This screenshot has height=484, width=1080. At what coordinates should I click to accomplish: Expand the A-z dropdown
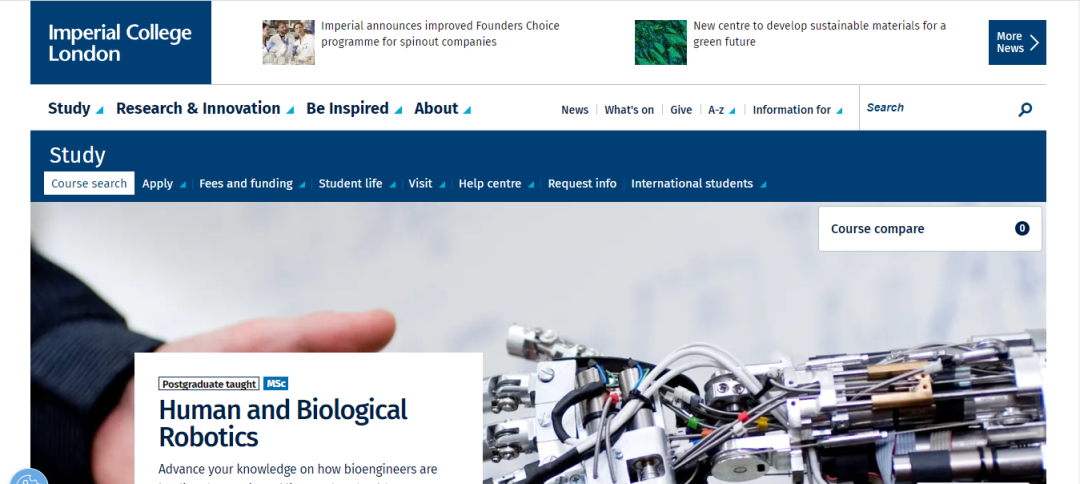coord(721,109)
